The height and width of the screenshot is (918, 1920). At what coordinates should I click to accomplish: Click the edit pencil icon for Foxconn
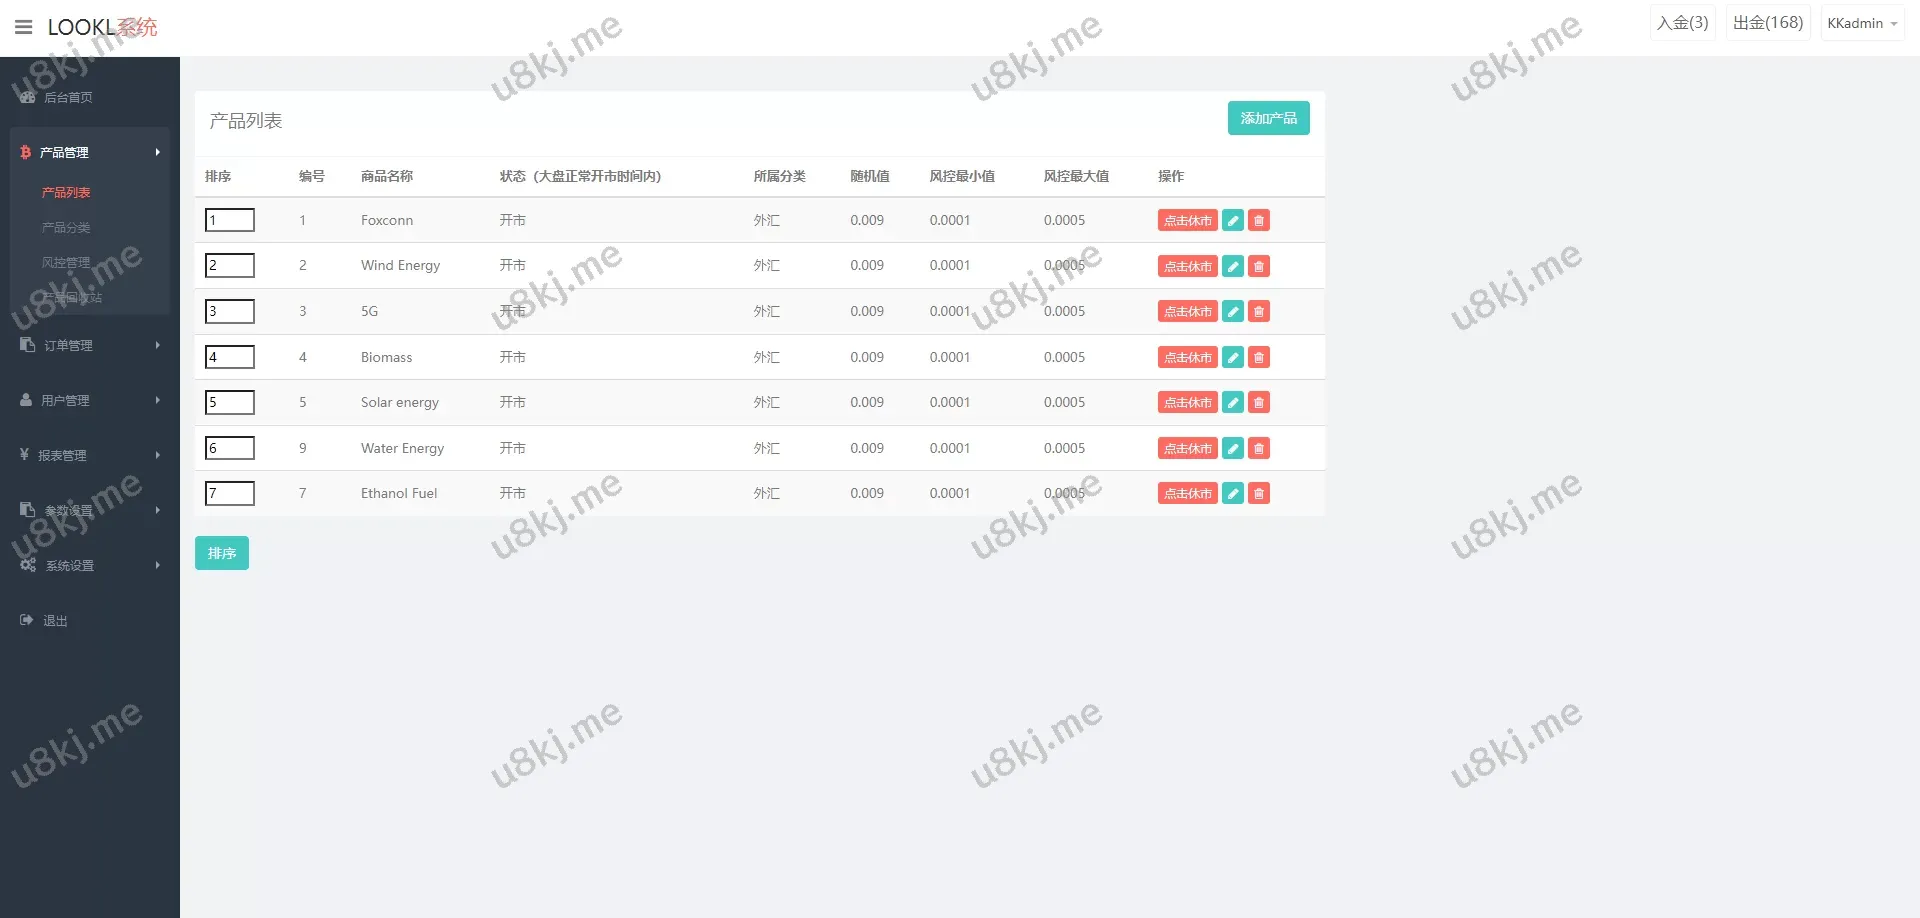click(1233, 221)
